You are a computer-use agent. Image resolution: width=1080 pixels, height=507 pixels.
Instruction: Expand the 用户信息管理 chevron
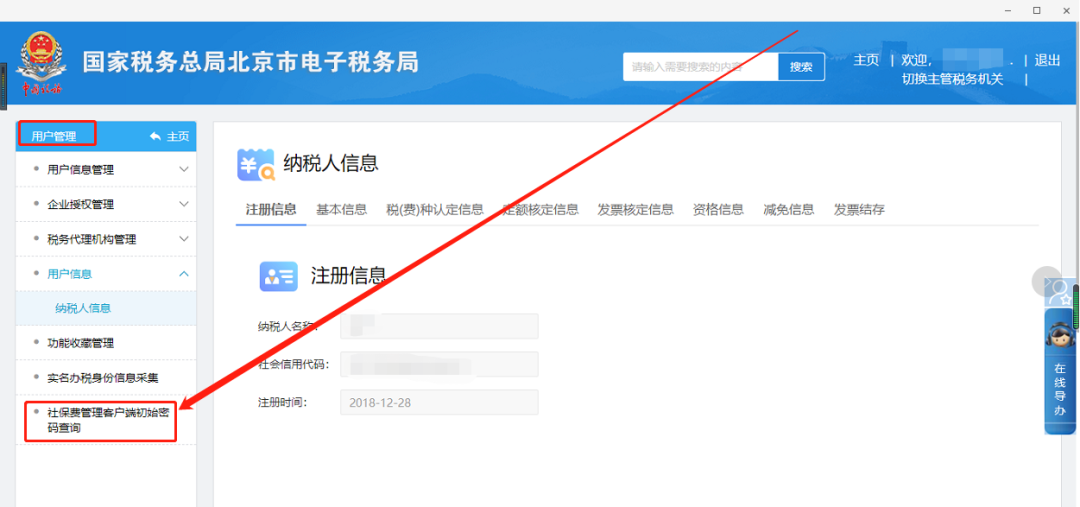pos(184,169)
